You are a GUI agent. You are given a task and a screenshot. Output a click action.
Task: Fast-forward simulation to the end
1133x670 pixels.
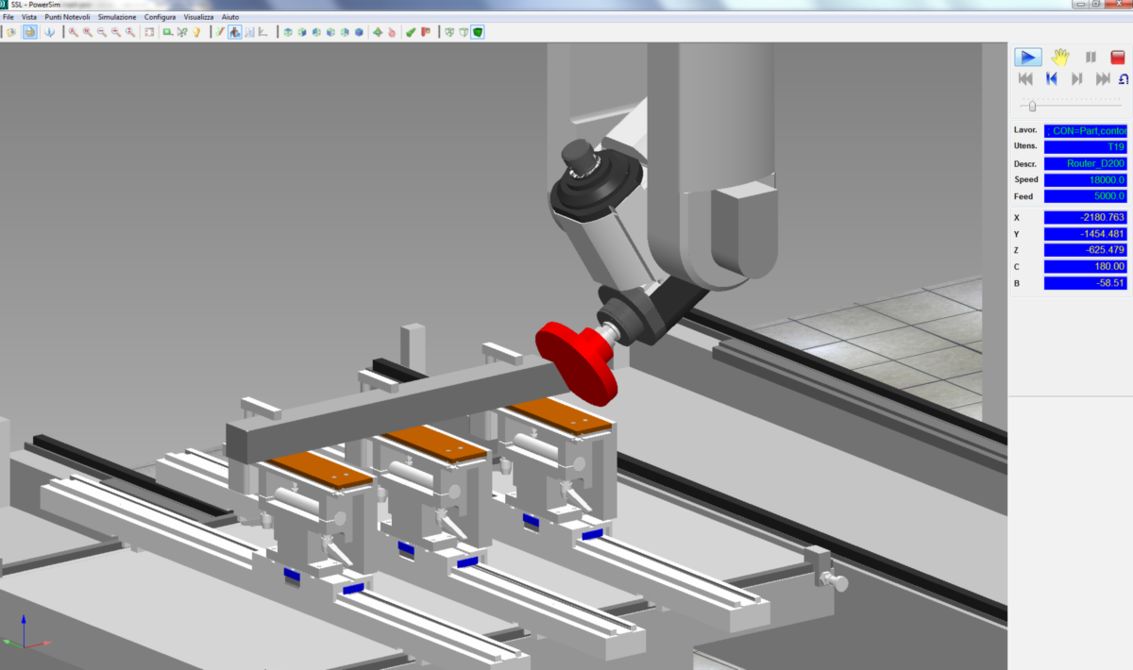pos(1102,79)
